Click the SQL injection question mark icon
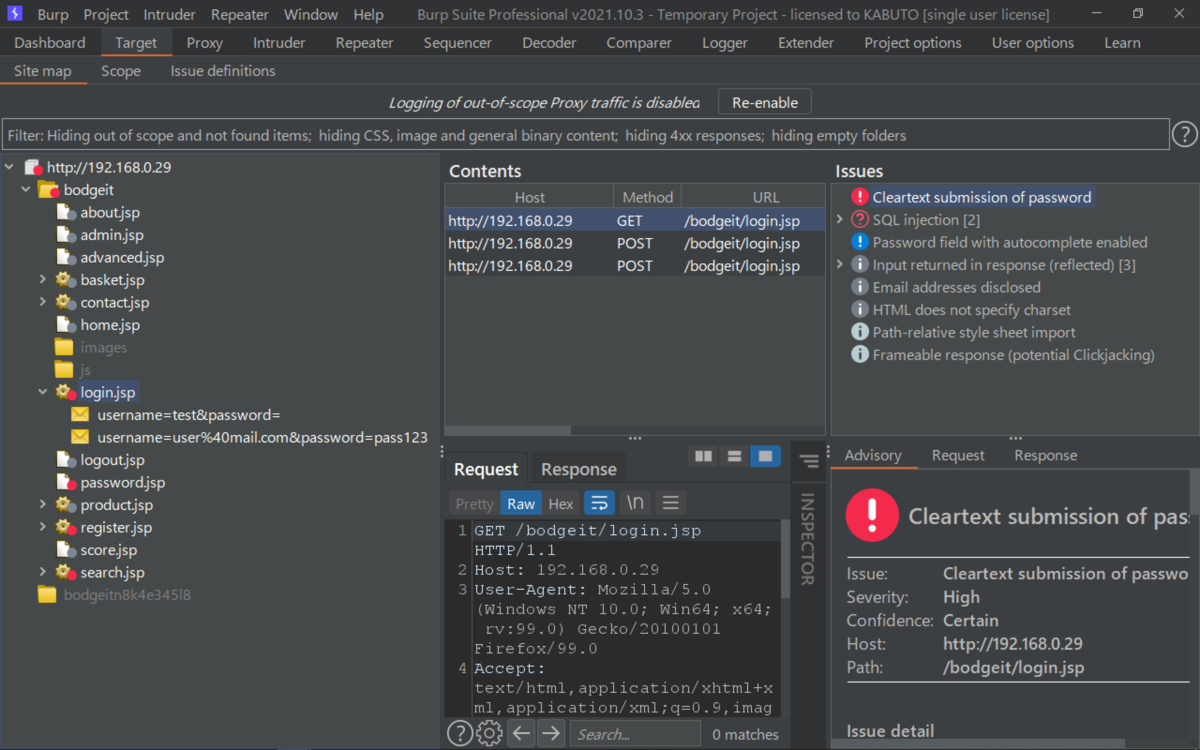Viewport: 1200px width, 750px height. (859, 219)
